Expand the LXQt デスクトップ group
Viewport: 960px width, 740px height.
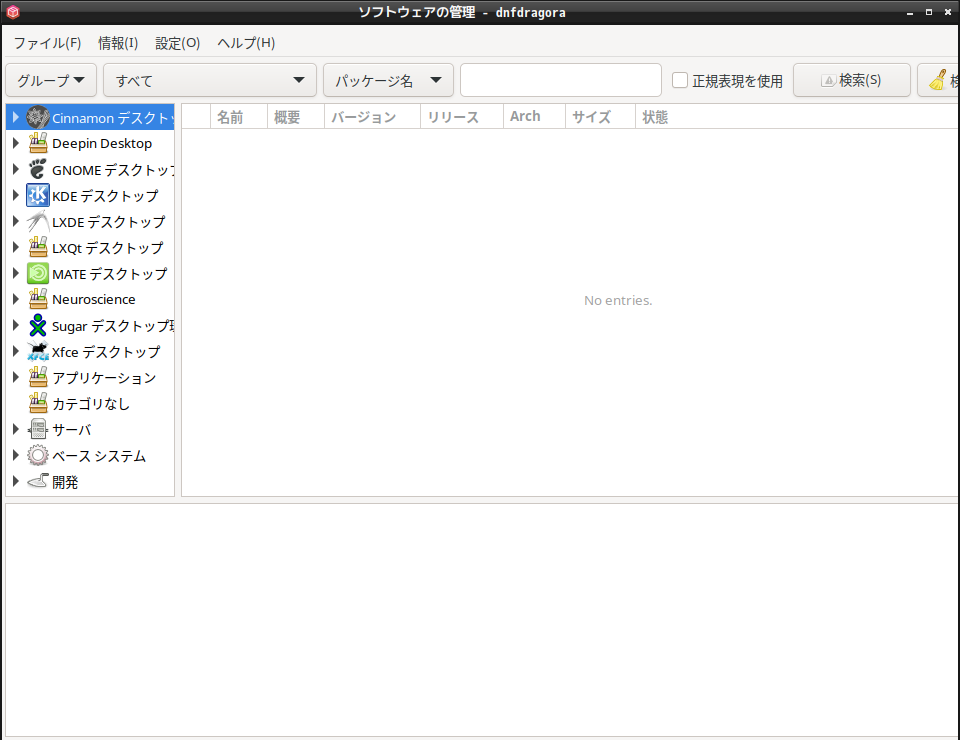[16, 247]
